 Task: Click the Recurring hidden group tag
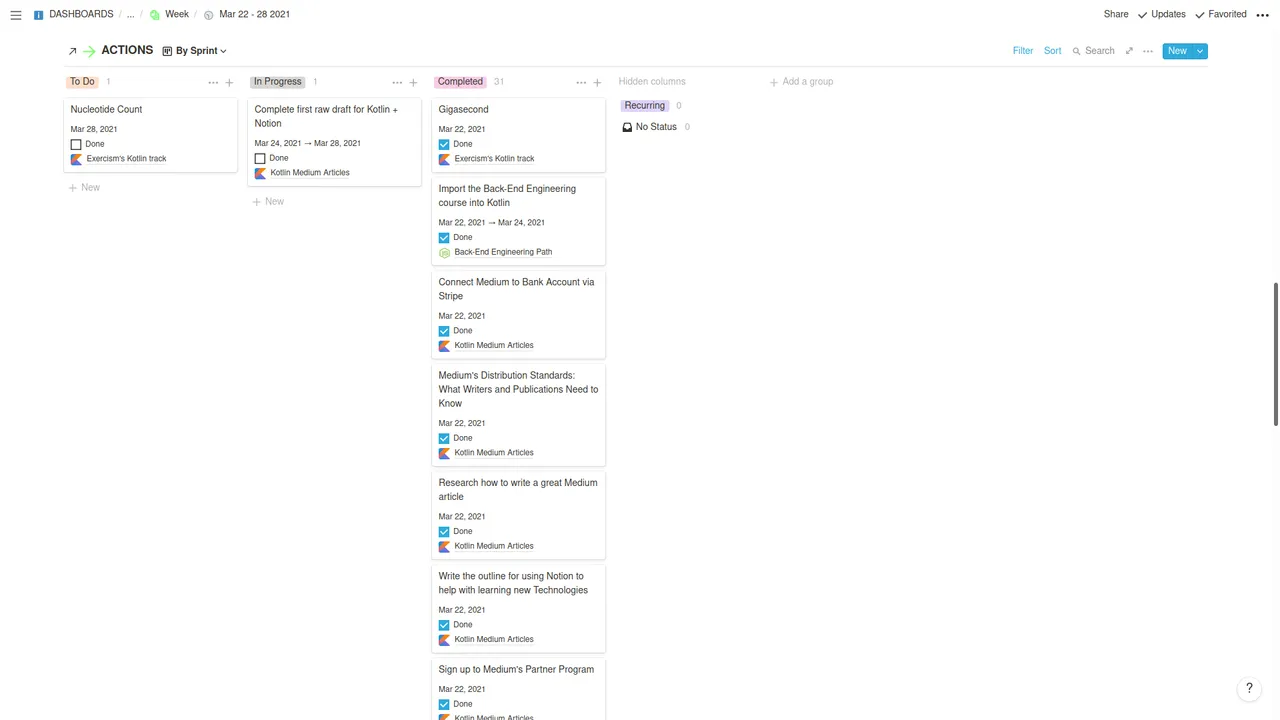click(x=645, y=106)
